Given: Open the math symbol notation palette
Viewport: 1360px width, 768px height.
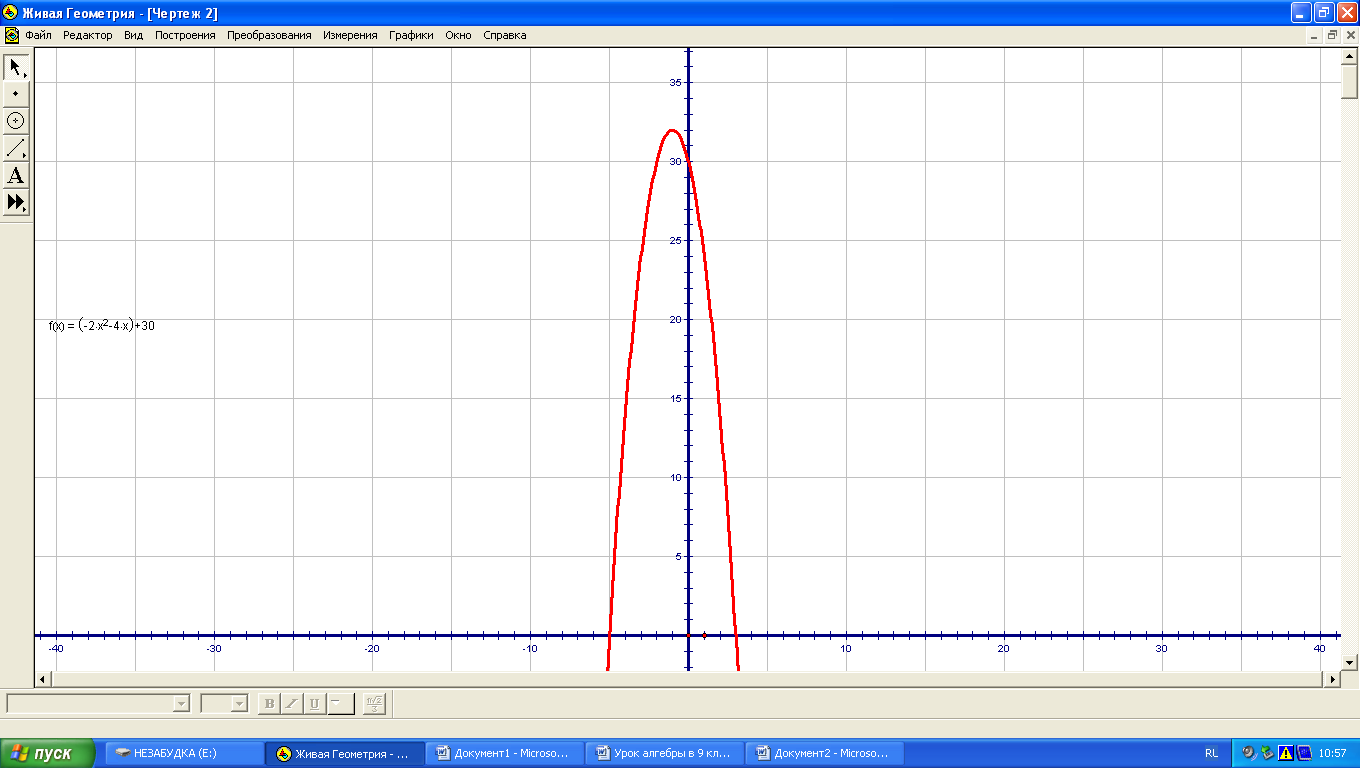Looking at the screenshot, I should click(375, 703).
